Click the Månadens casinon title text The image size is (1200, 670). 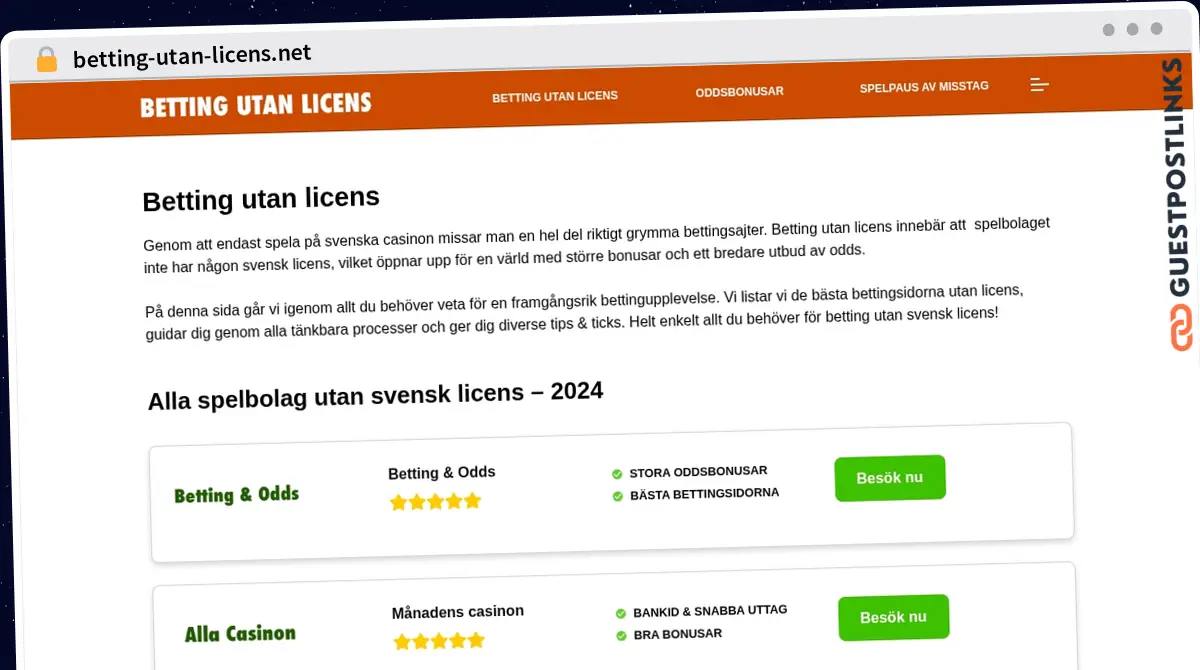tap(457, 611)
